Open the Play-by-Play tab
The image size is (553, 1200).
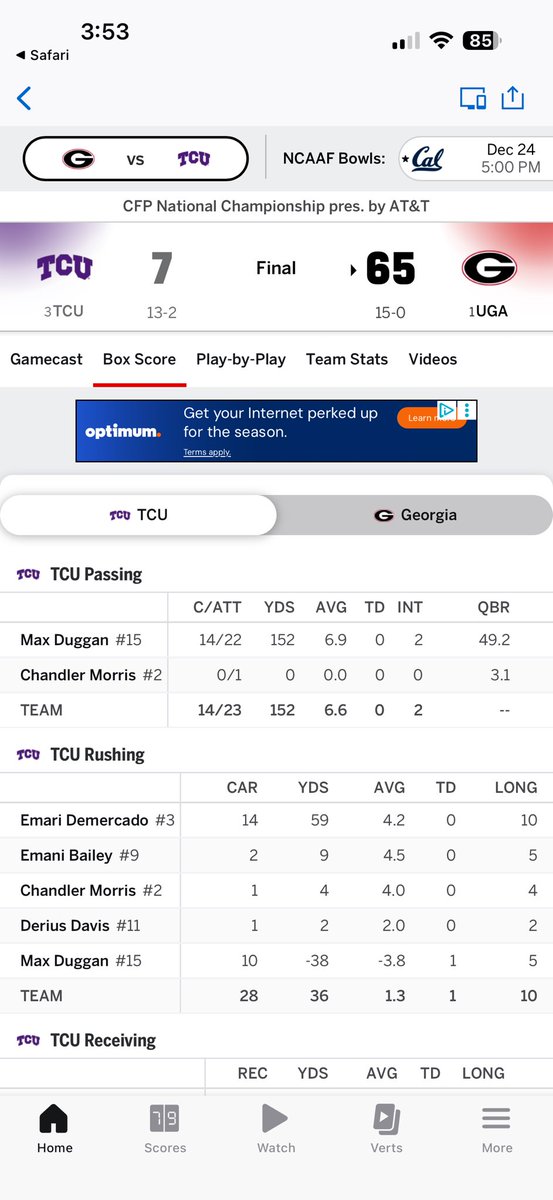click(x=241, y=359)
